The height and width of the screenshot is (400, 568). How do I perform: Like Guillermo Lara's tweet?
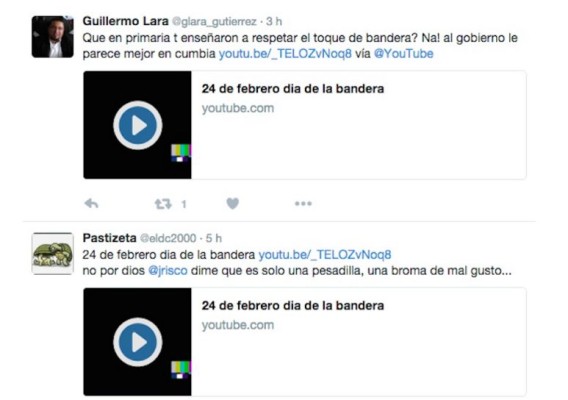point(233,204)
